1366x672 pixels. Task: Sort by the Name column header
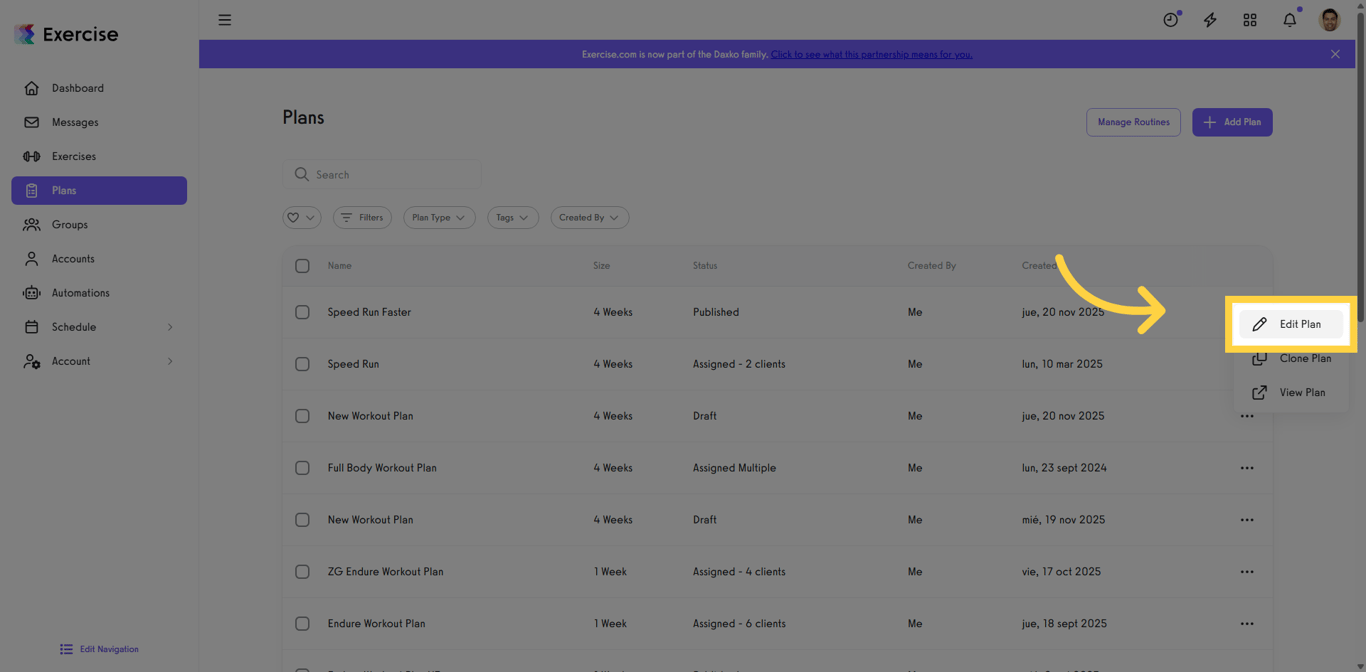pyautogui.click(x=339, y=266)
